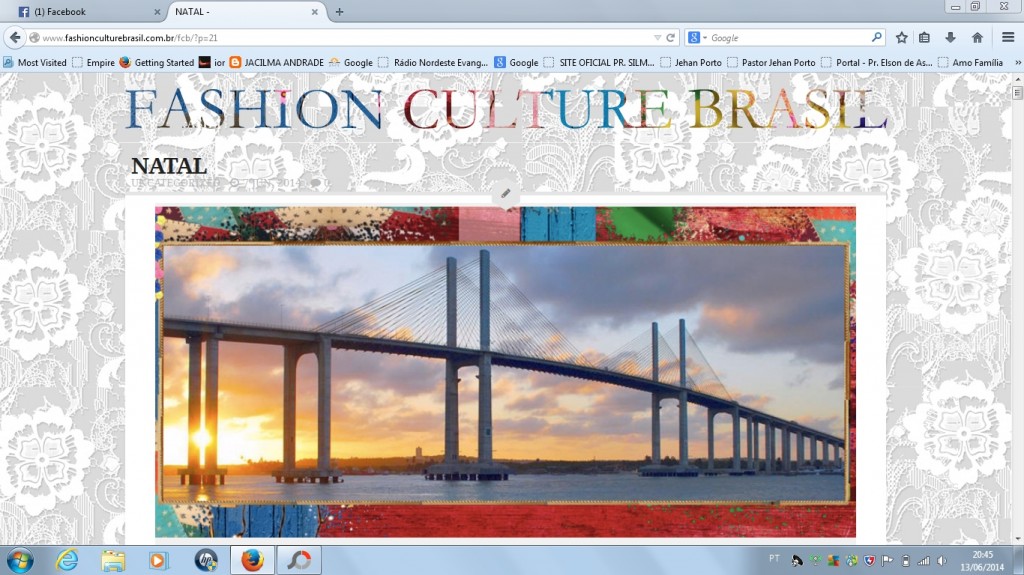Go to Firefox home page icon
The image size is (1024, 575).
pos(977,37)
